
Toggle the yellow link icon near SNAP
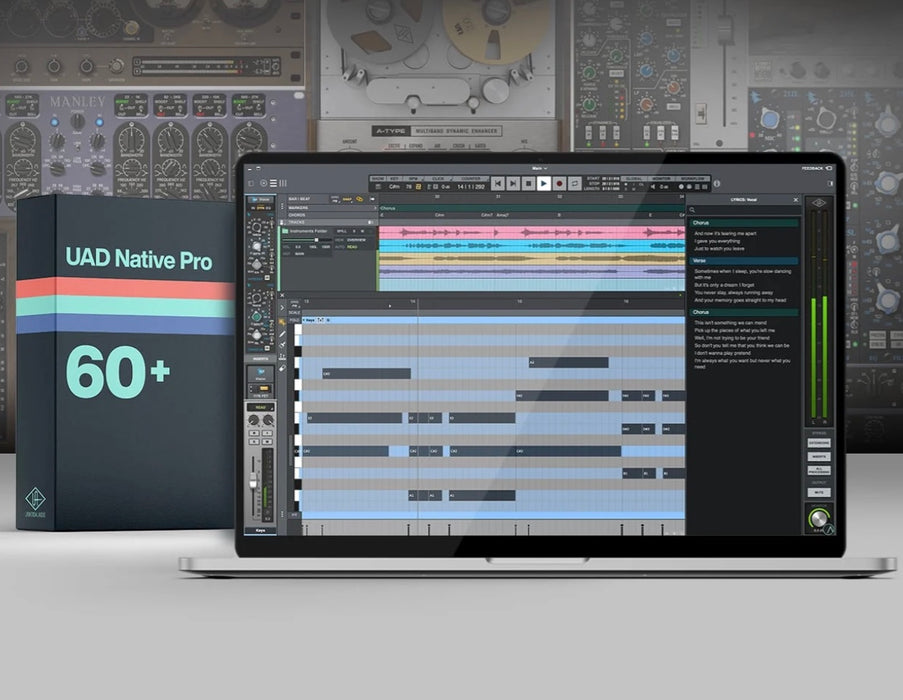coord(360,199)
